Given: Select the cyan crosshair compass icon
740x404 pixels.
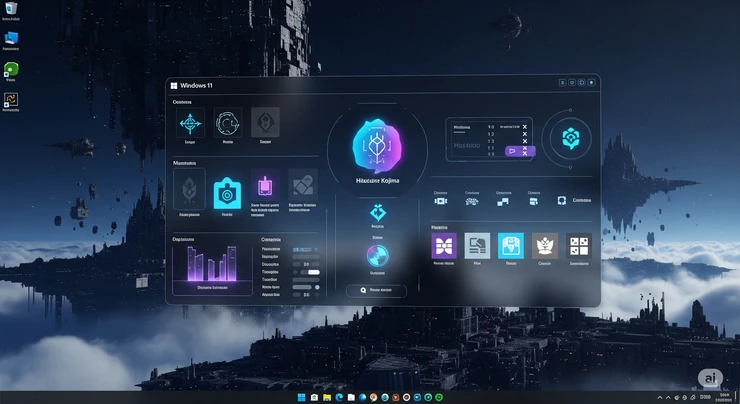Looking at the screenshot, I should [x=190, y=123].
